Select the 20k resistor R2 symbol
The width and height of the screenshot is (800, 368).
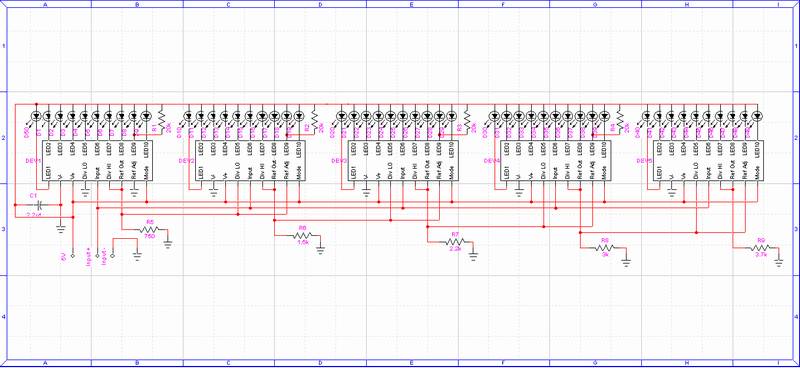(314, 121)
